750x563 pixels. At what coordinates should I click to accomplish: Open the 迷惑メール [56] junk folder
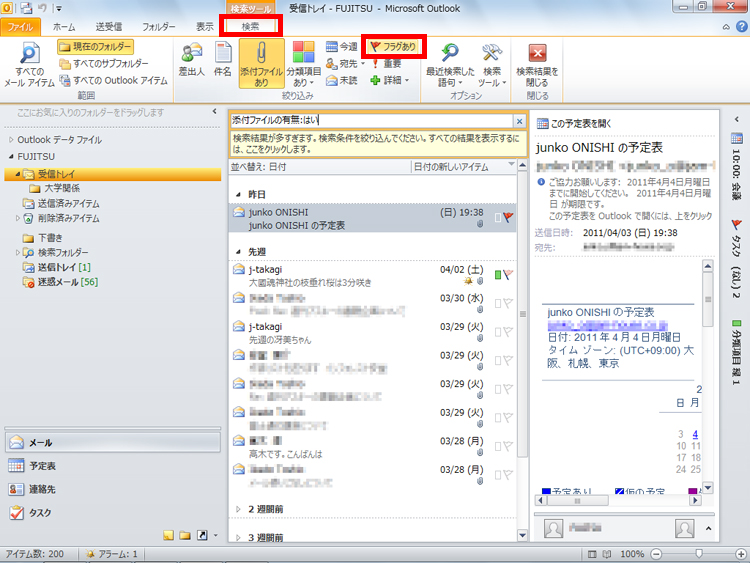click(x=60, y=282)
